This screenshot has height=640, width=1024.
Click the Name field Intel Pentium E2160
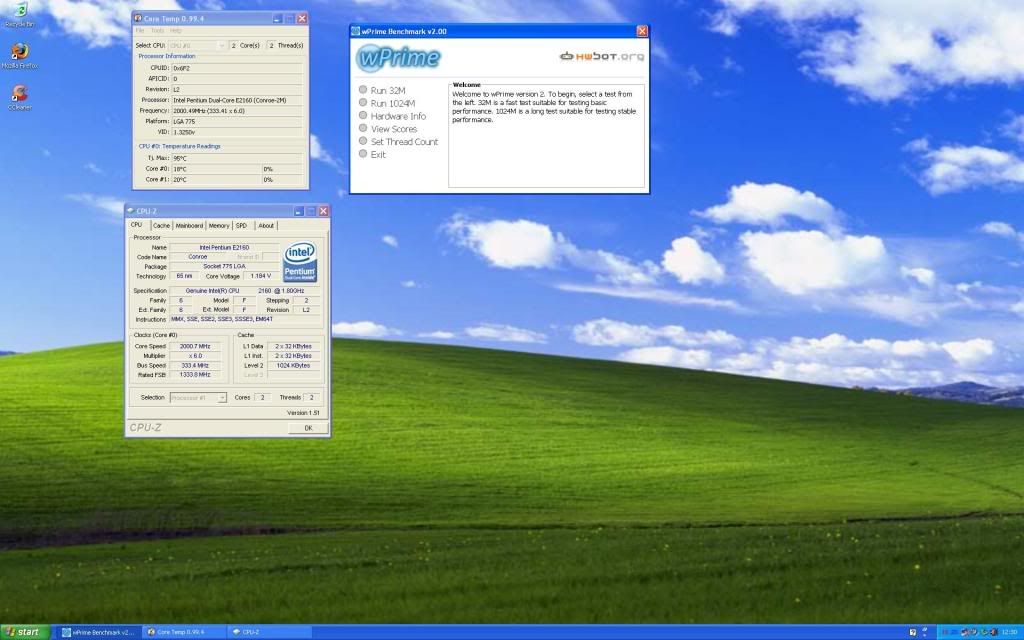pyautogui.click(x=224, y=248)
